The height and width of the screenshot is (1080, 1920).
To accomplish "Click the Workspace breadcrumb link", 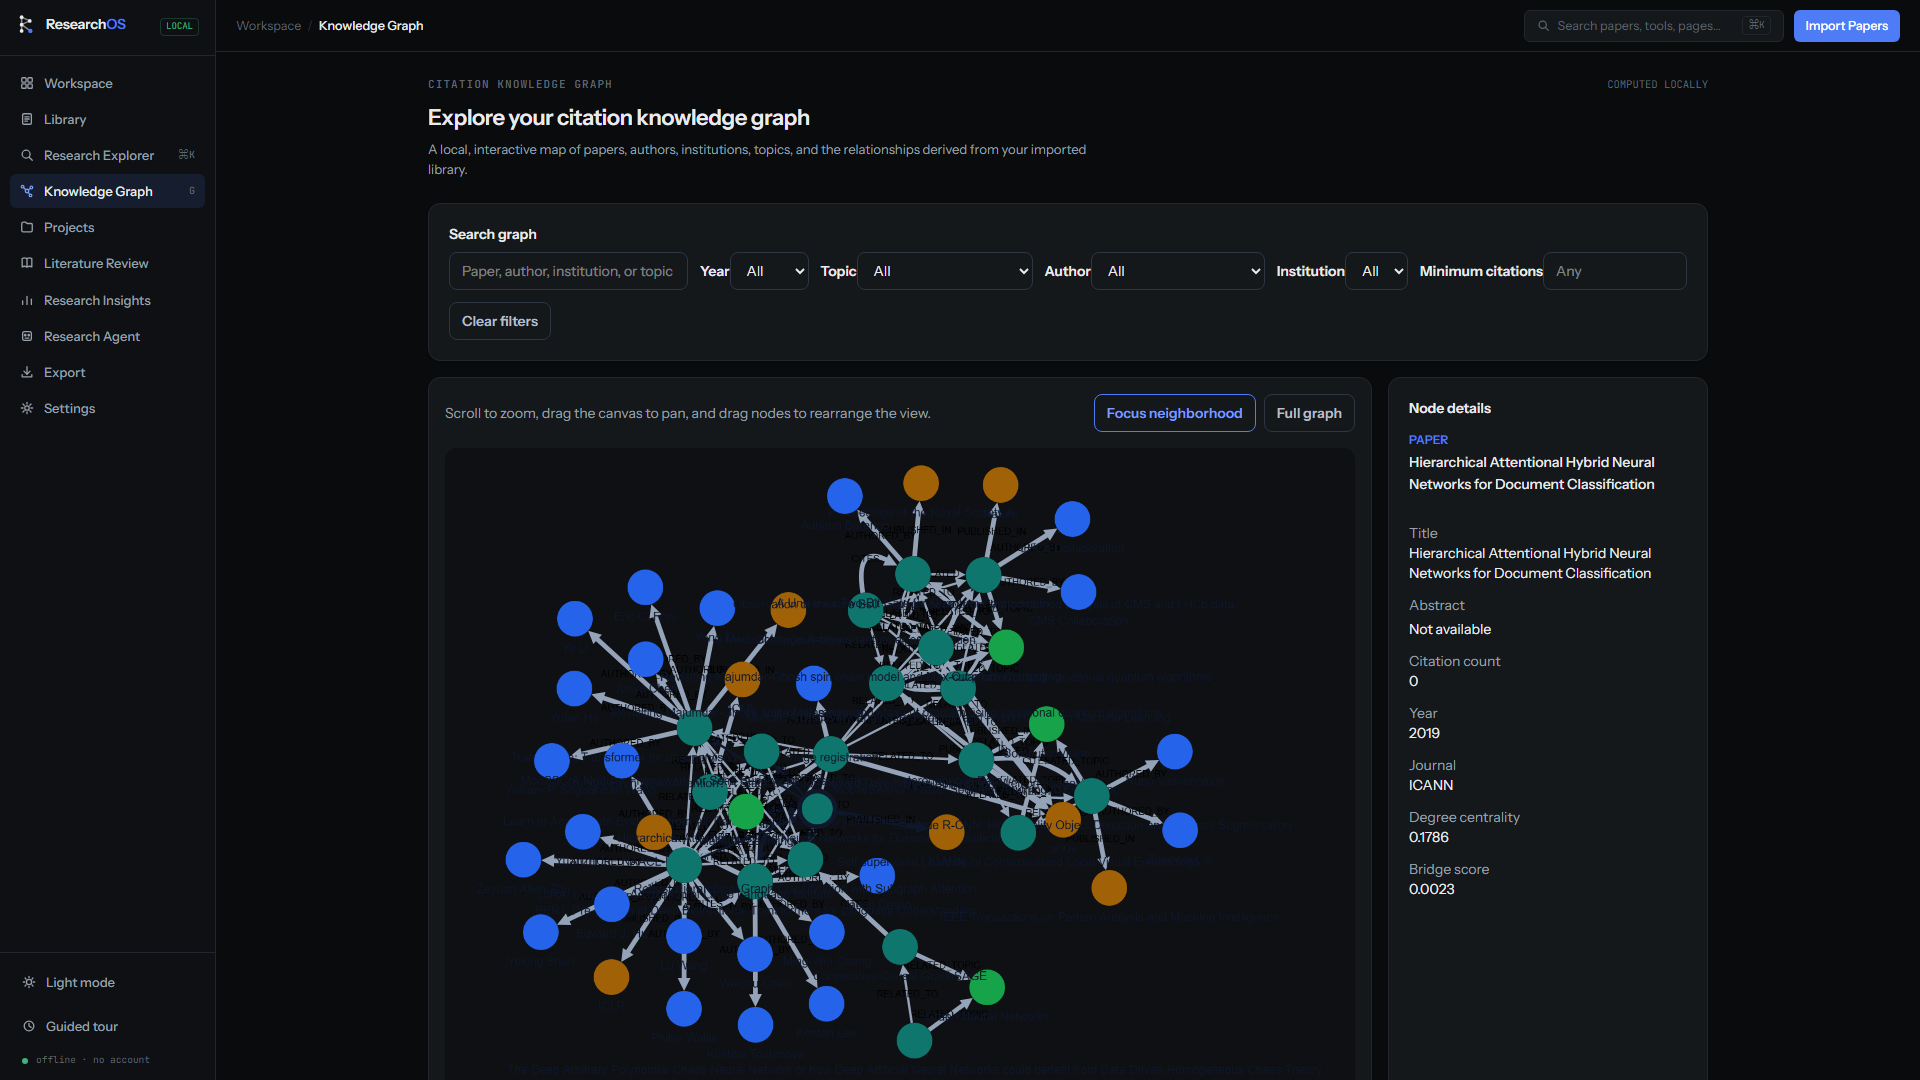I will click(x=268, y=26).
